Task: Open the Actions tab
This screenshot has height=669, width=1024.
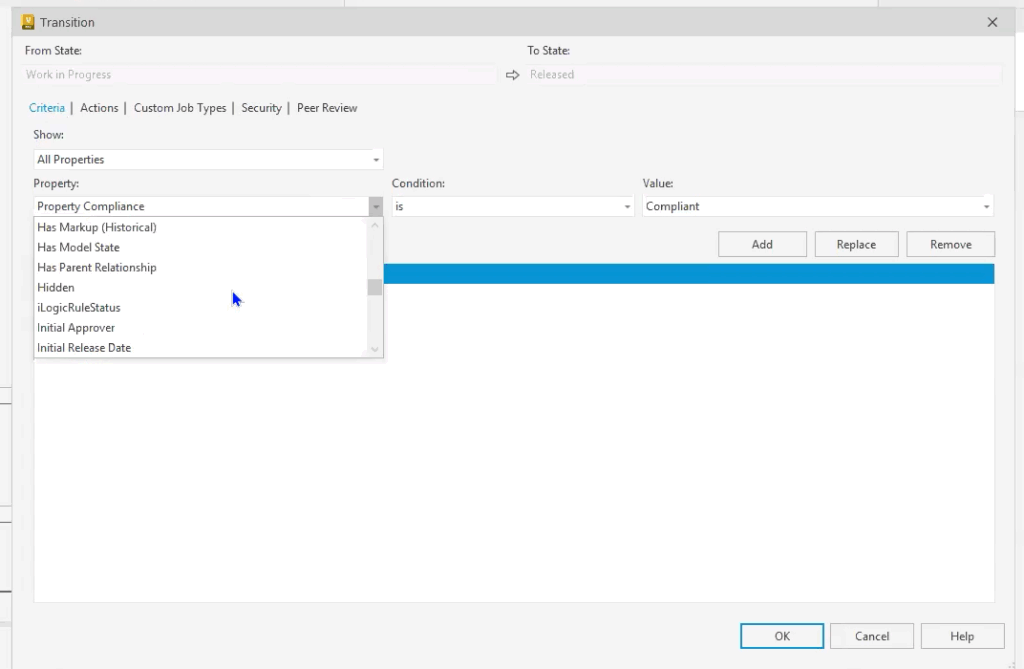Action: [99, 108]
